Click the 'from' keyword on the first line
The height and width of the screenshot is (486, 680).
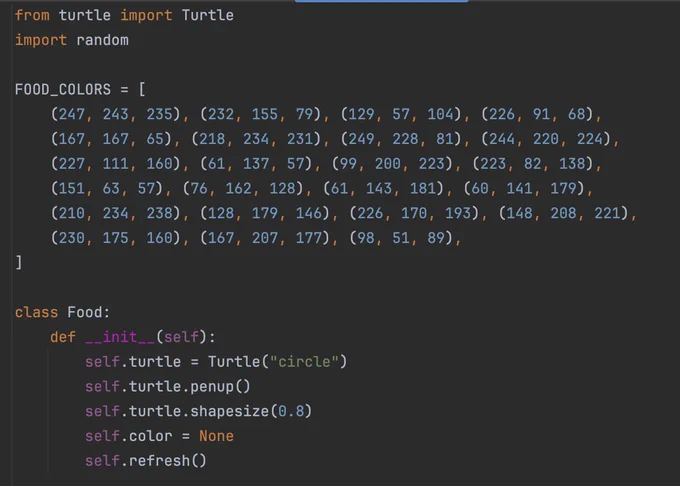(x=32, y=16)
